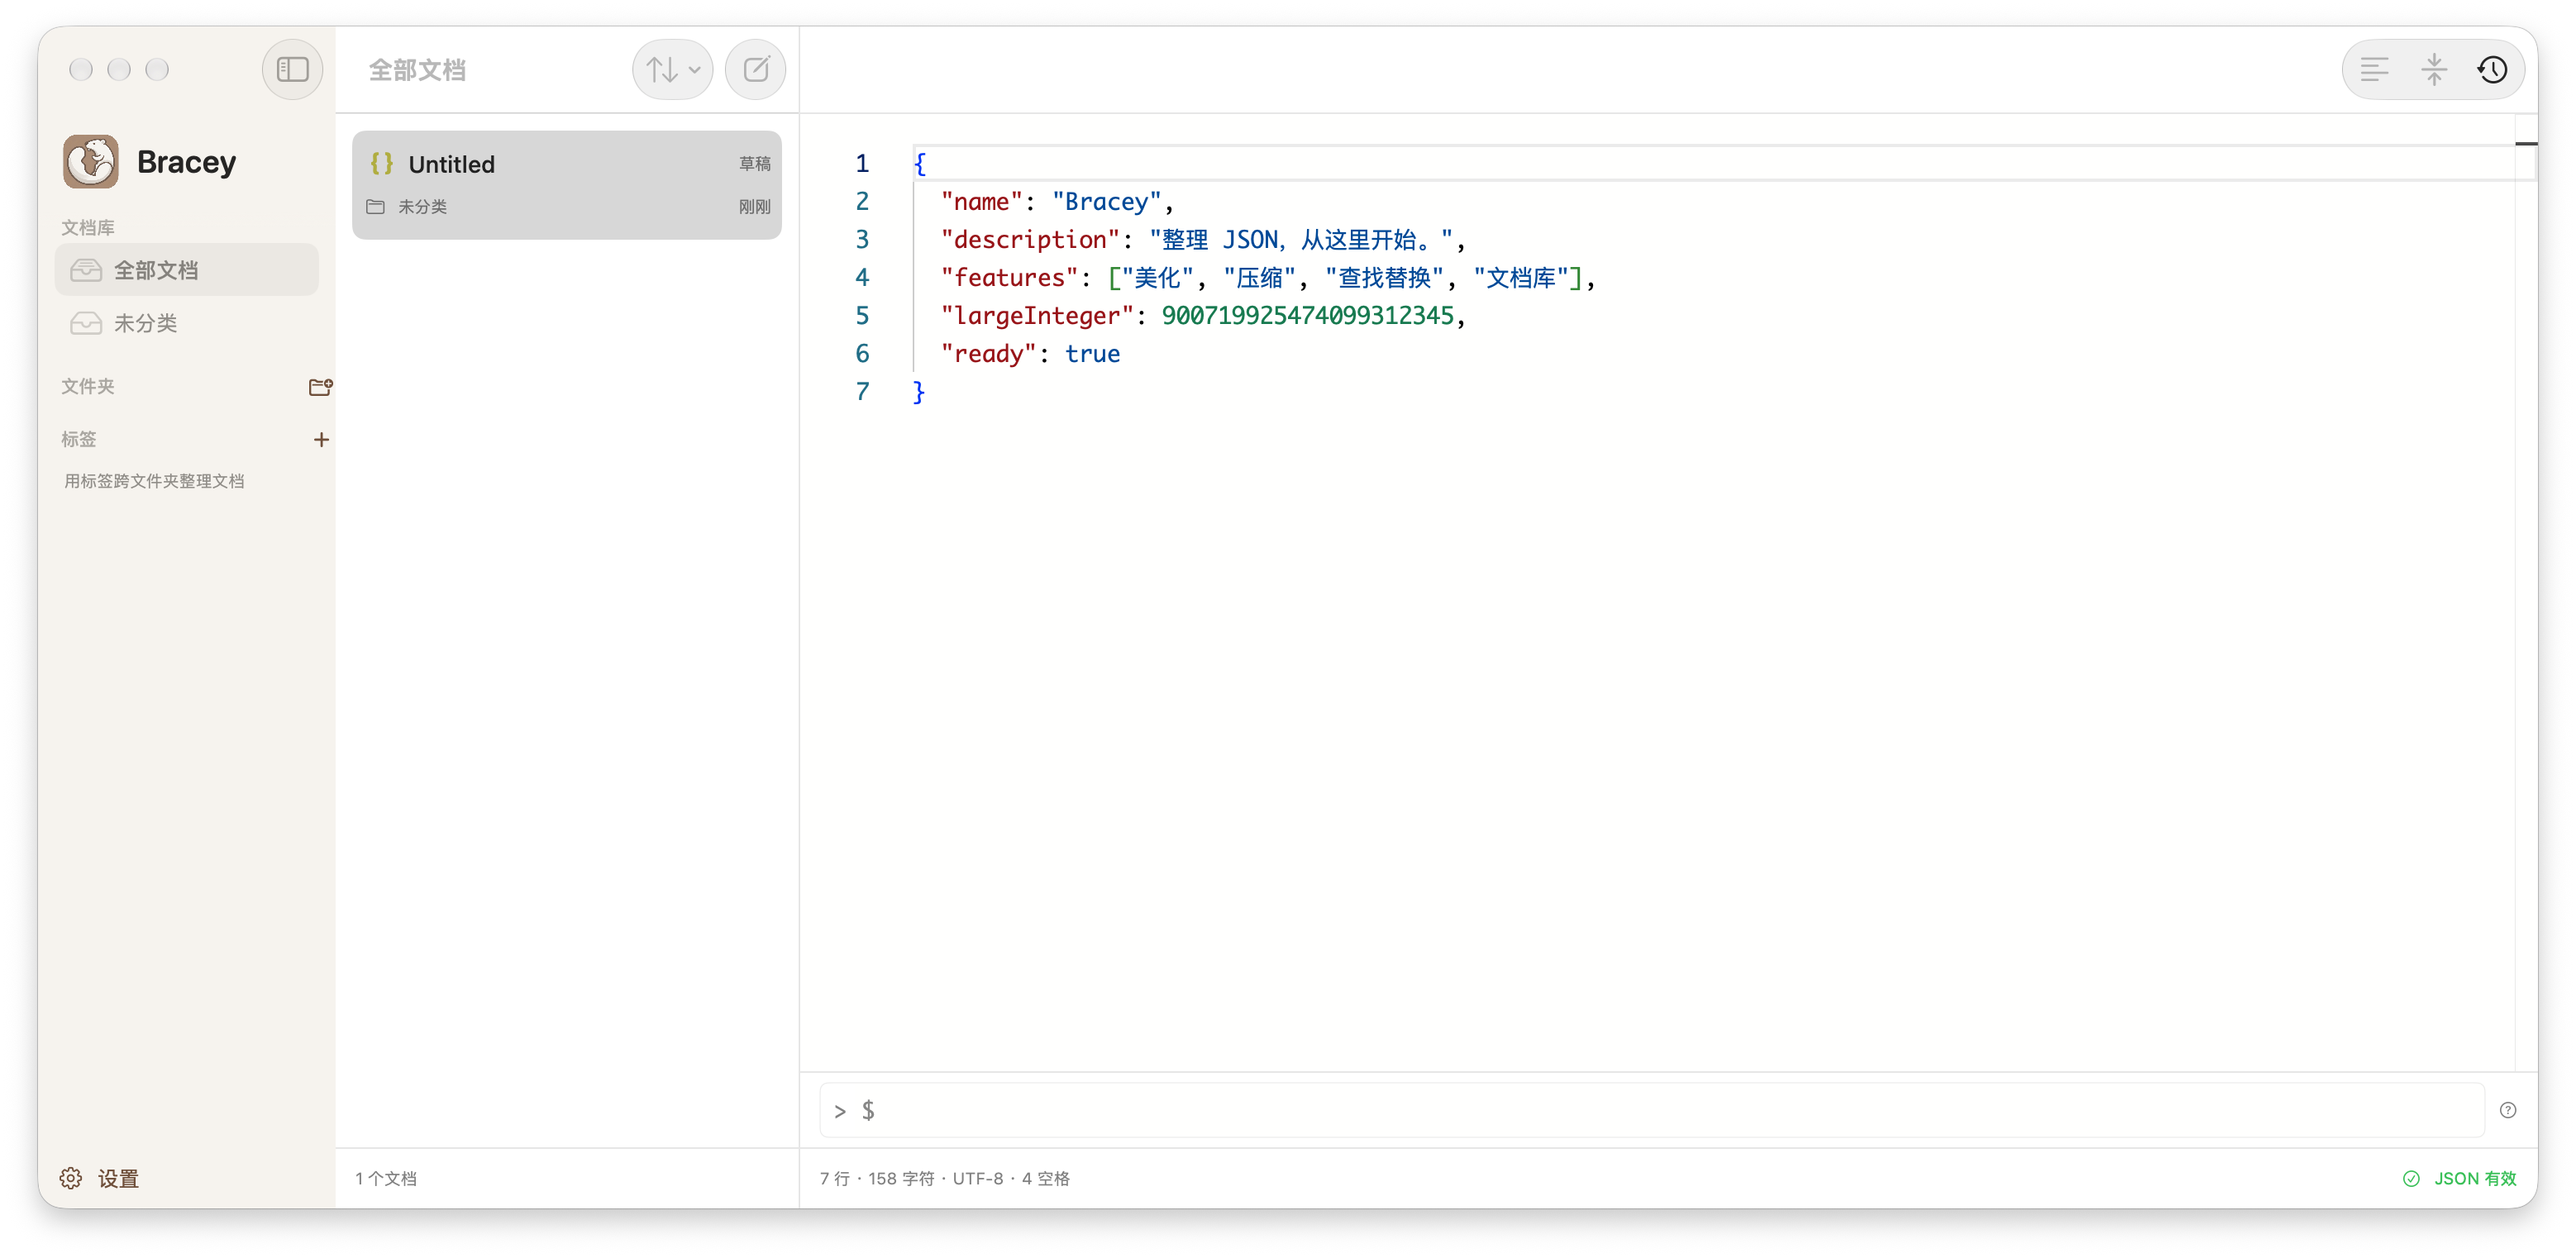Click the window close traffic light button

(x=81, y=69)
